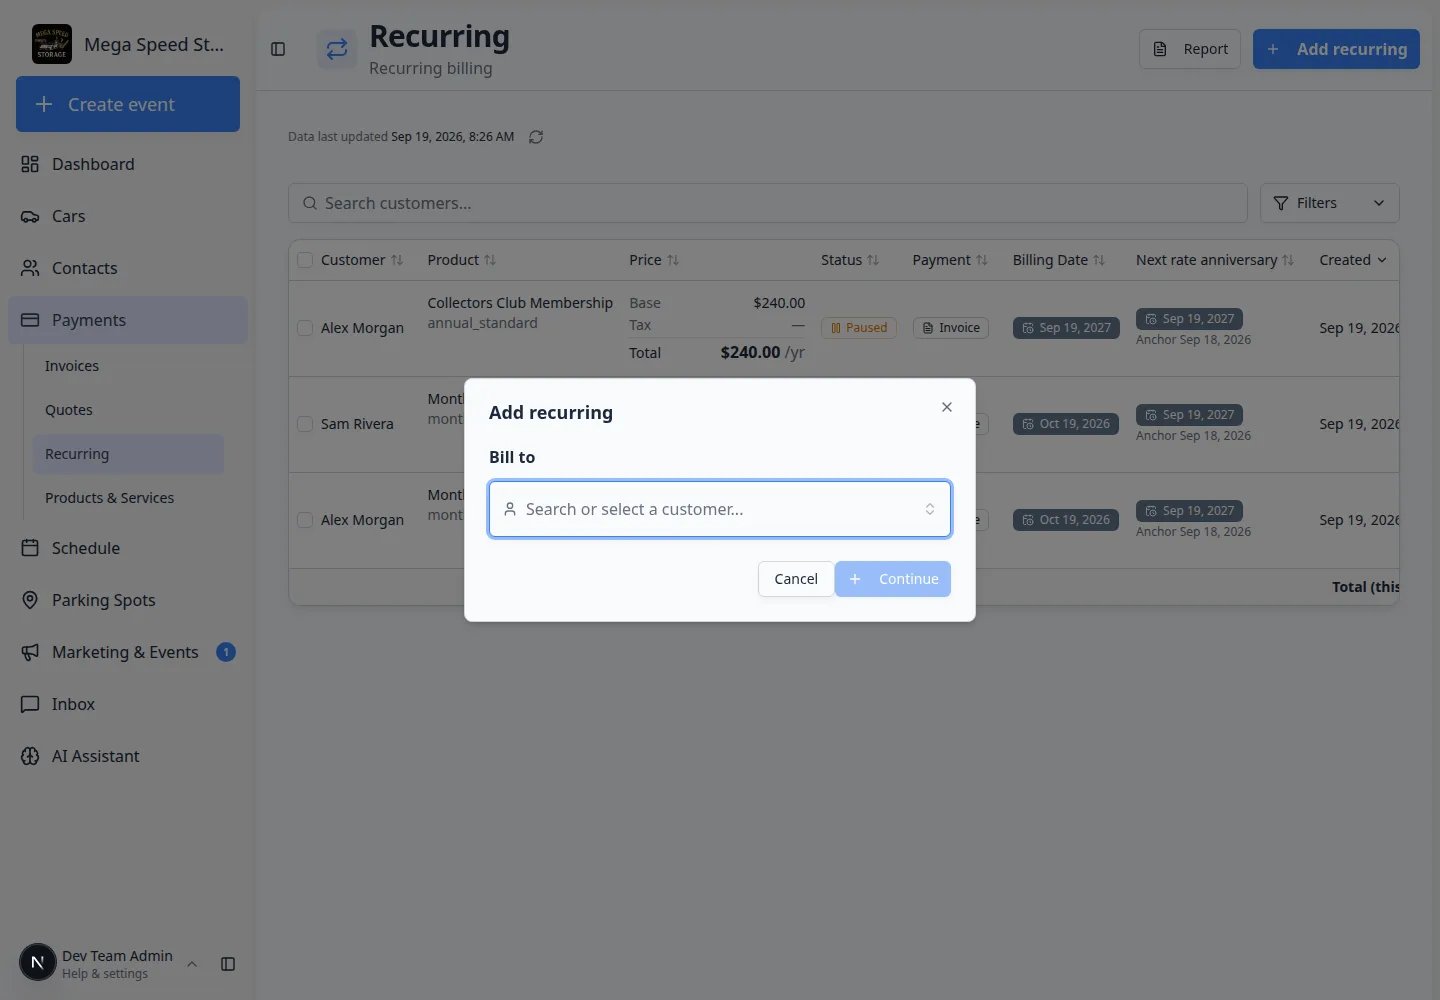Click the refresh data icon
Viewport: 1440px width, 1000px height.
pyautogui.click(x=536, y=137)
